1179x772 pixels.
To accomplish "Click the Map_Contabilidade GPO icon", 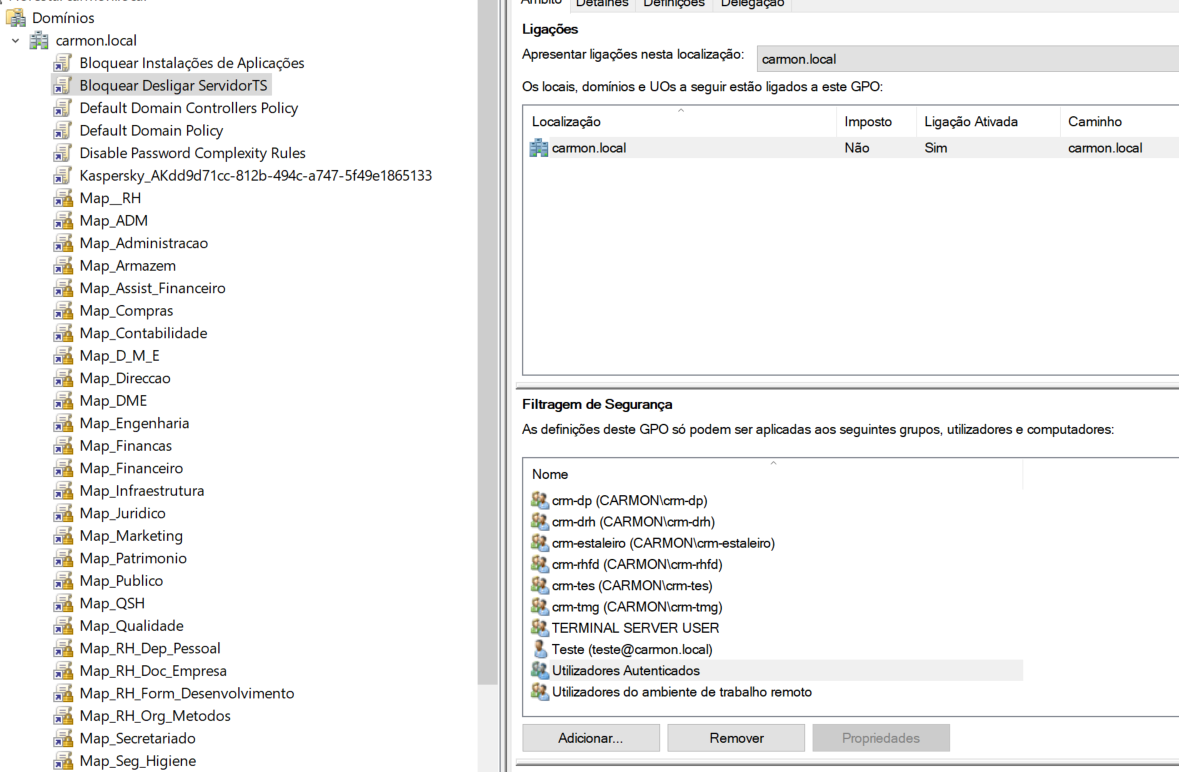I will pos(63,334).
